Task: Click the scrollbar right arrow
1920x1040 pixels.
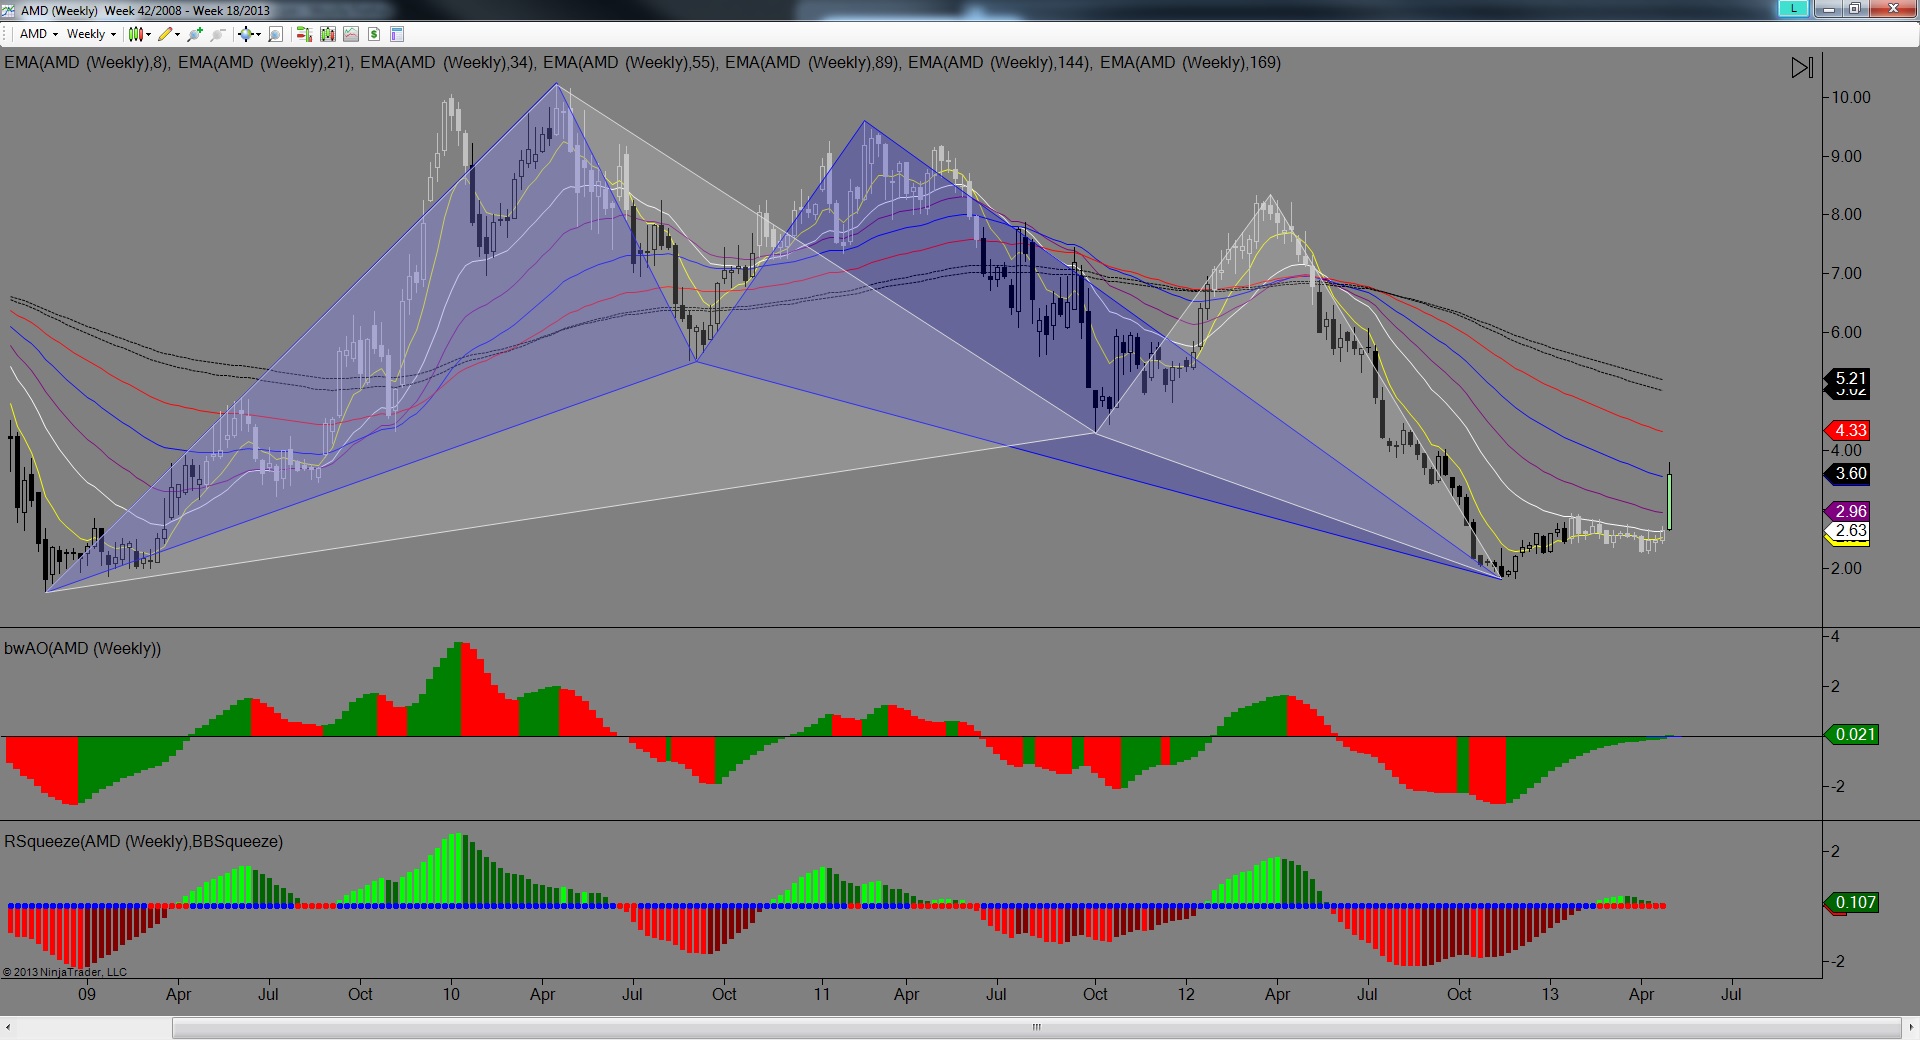Action: 1911,1027
